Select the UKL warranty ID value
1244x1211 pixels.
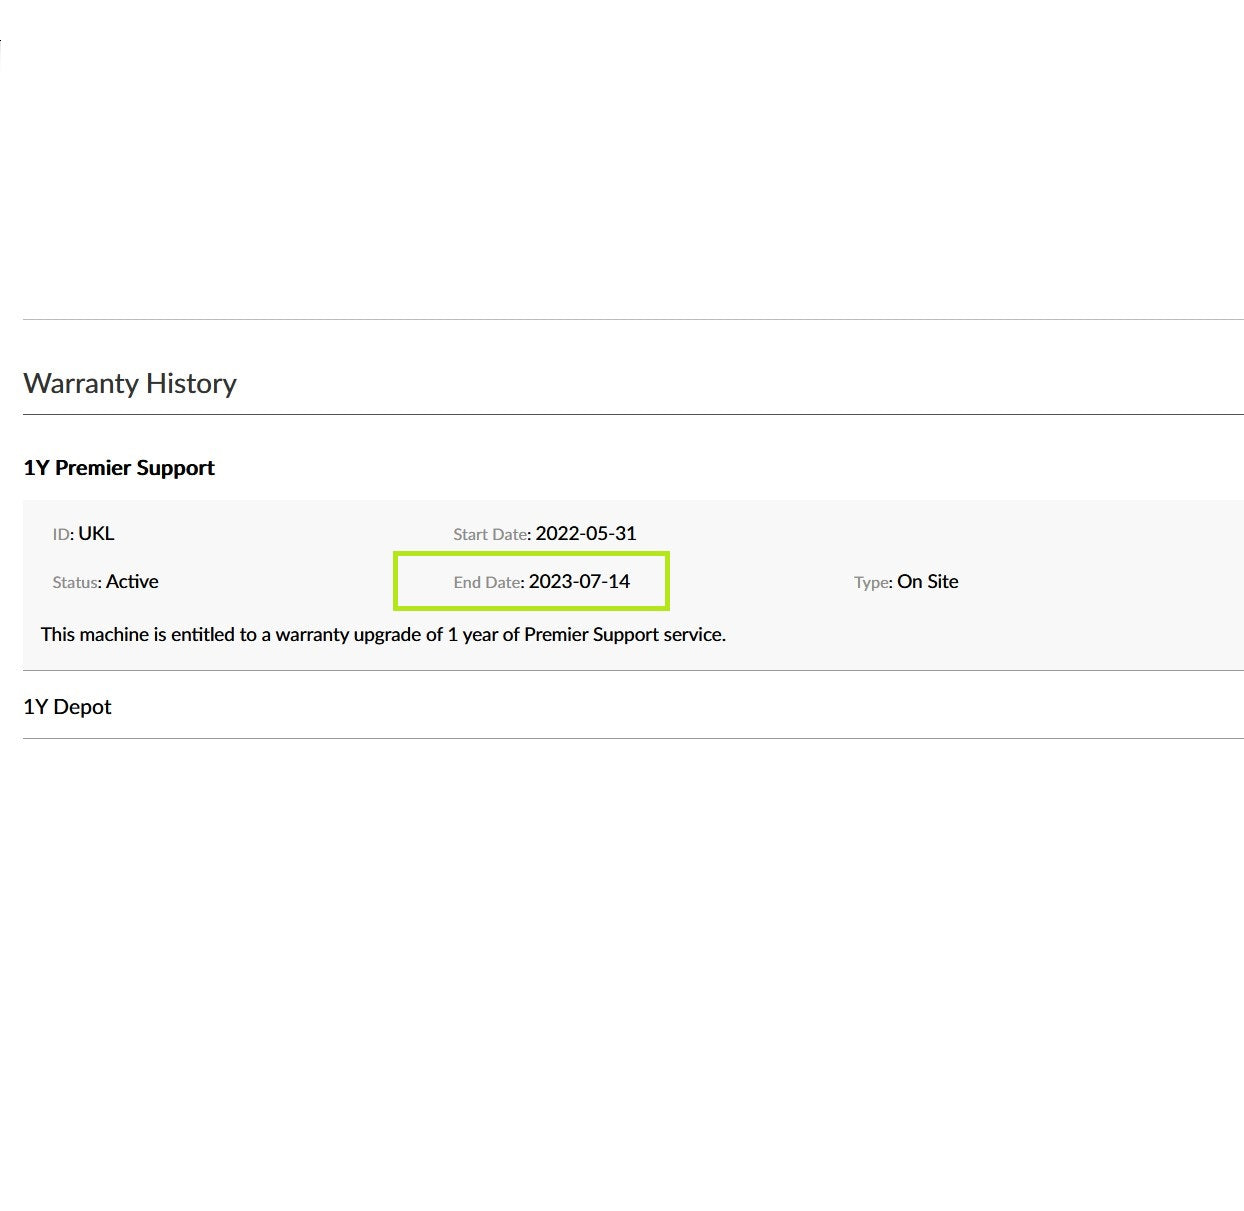point(96,533)
